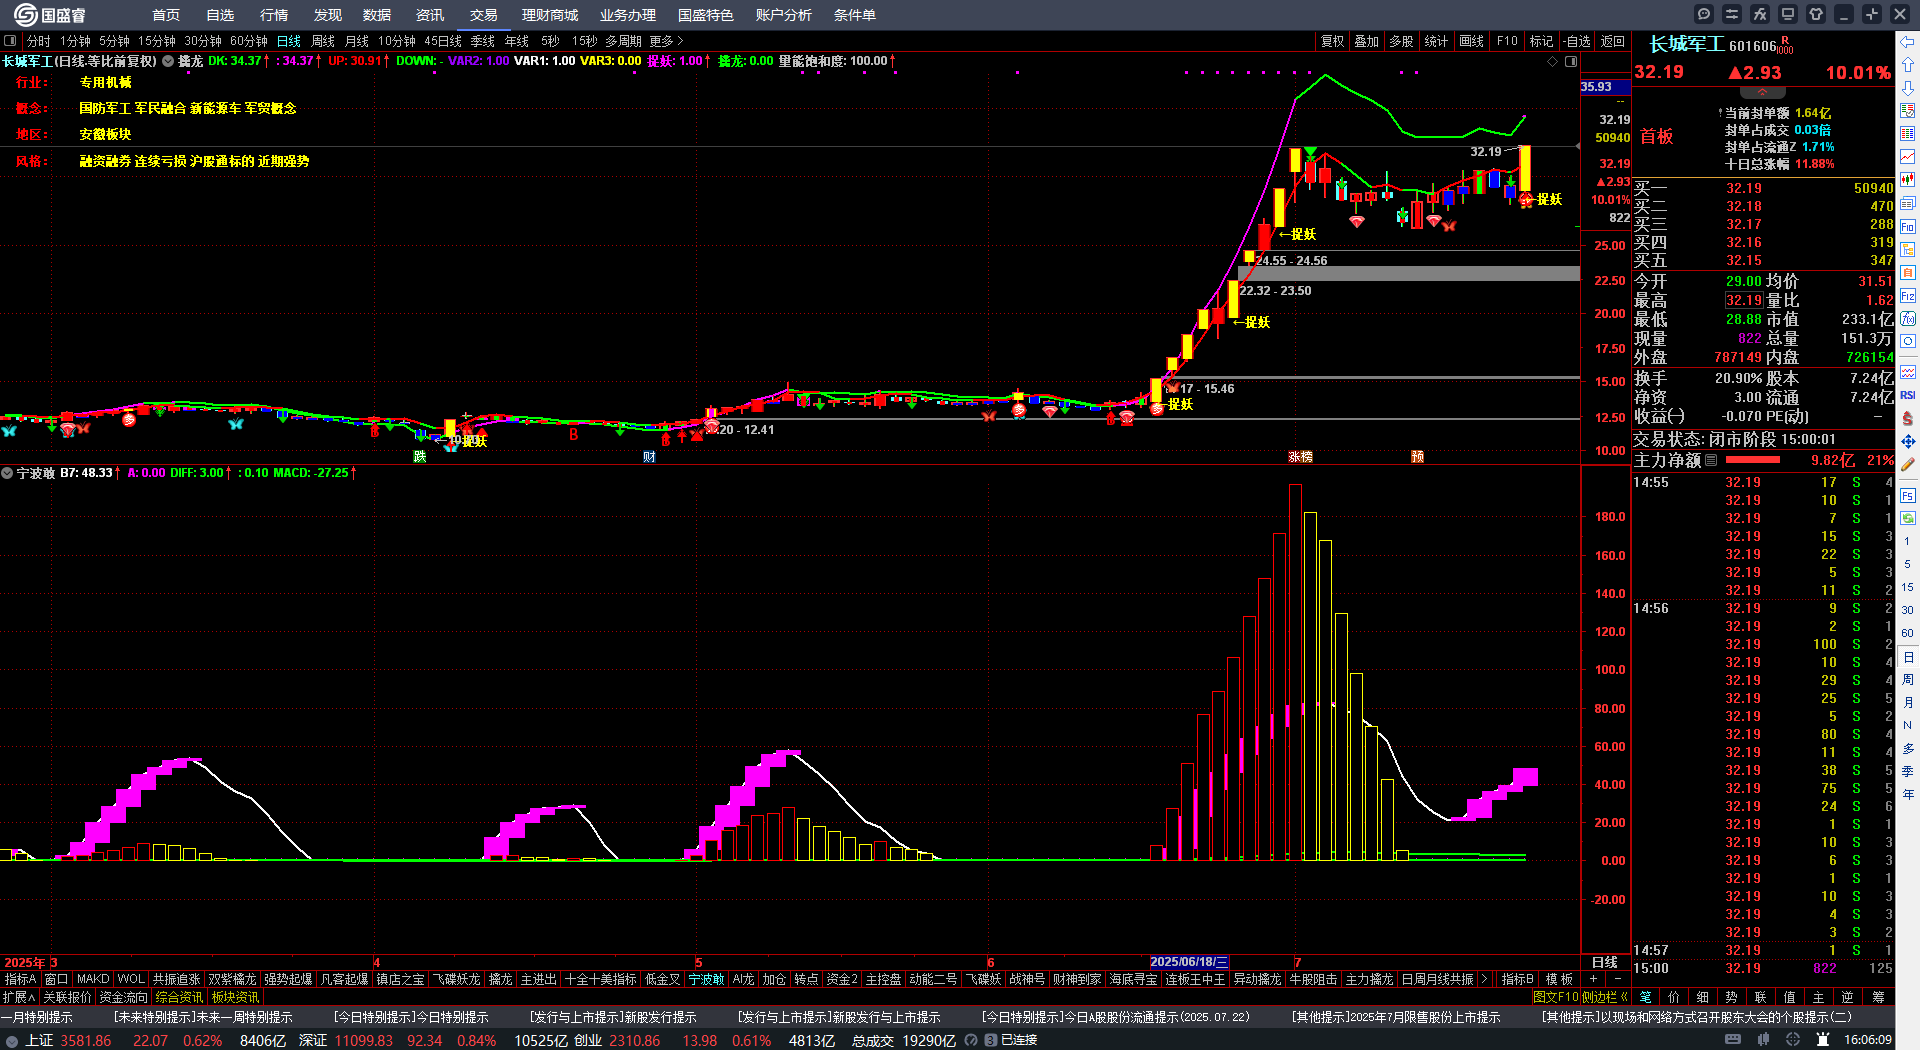Click the gray circle icon before 上证 index
Screen dimensions: 1920x1050
tap(12, 1040)
